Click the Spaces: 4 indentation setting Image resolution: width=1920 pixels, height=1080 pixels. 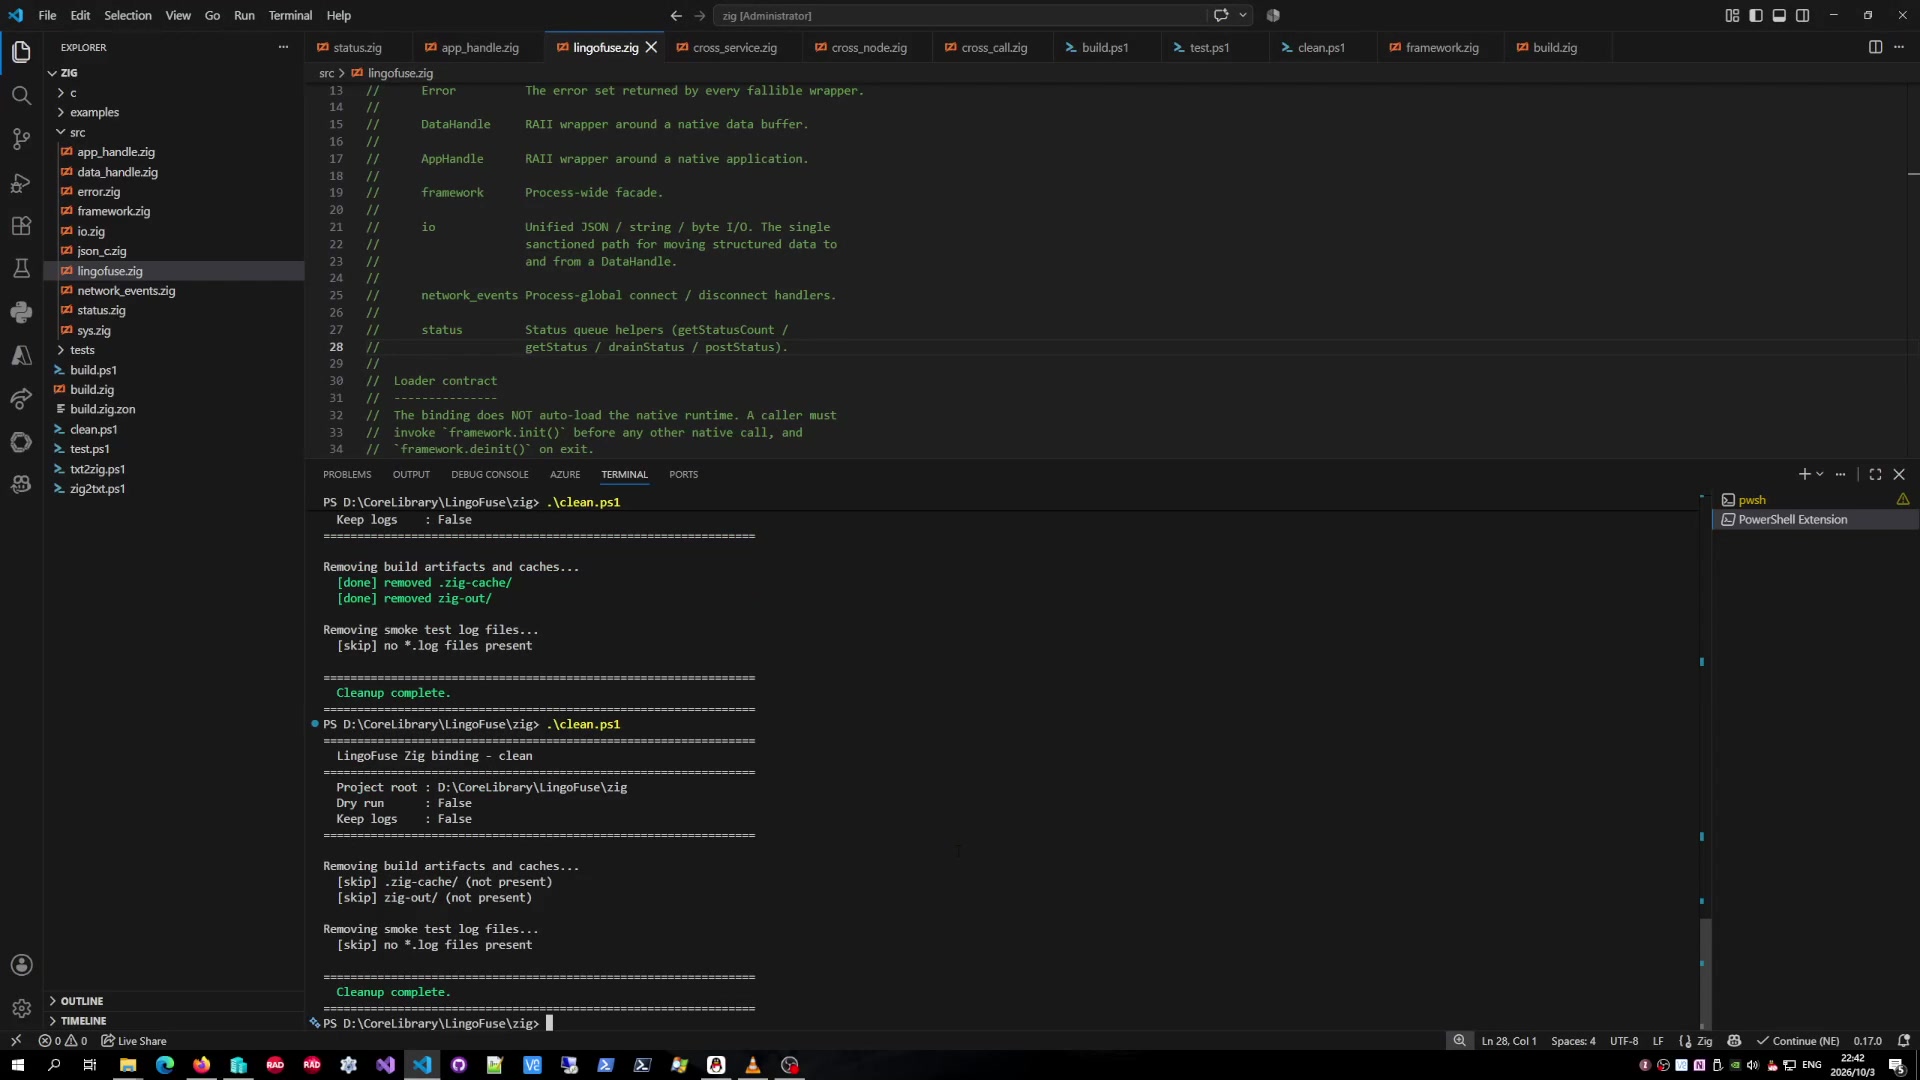pyautogui.click(x=1573, y=1041)
